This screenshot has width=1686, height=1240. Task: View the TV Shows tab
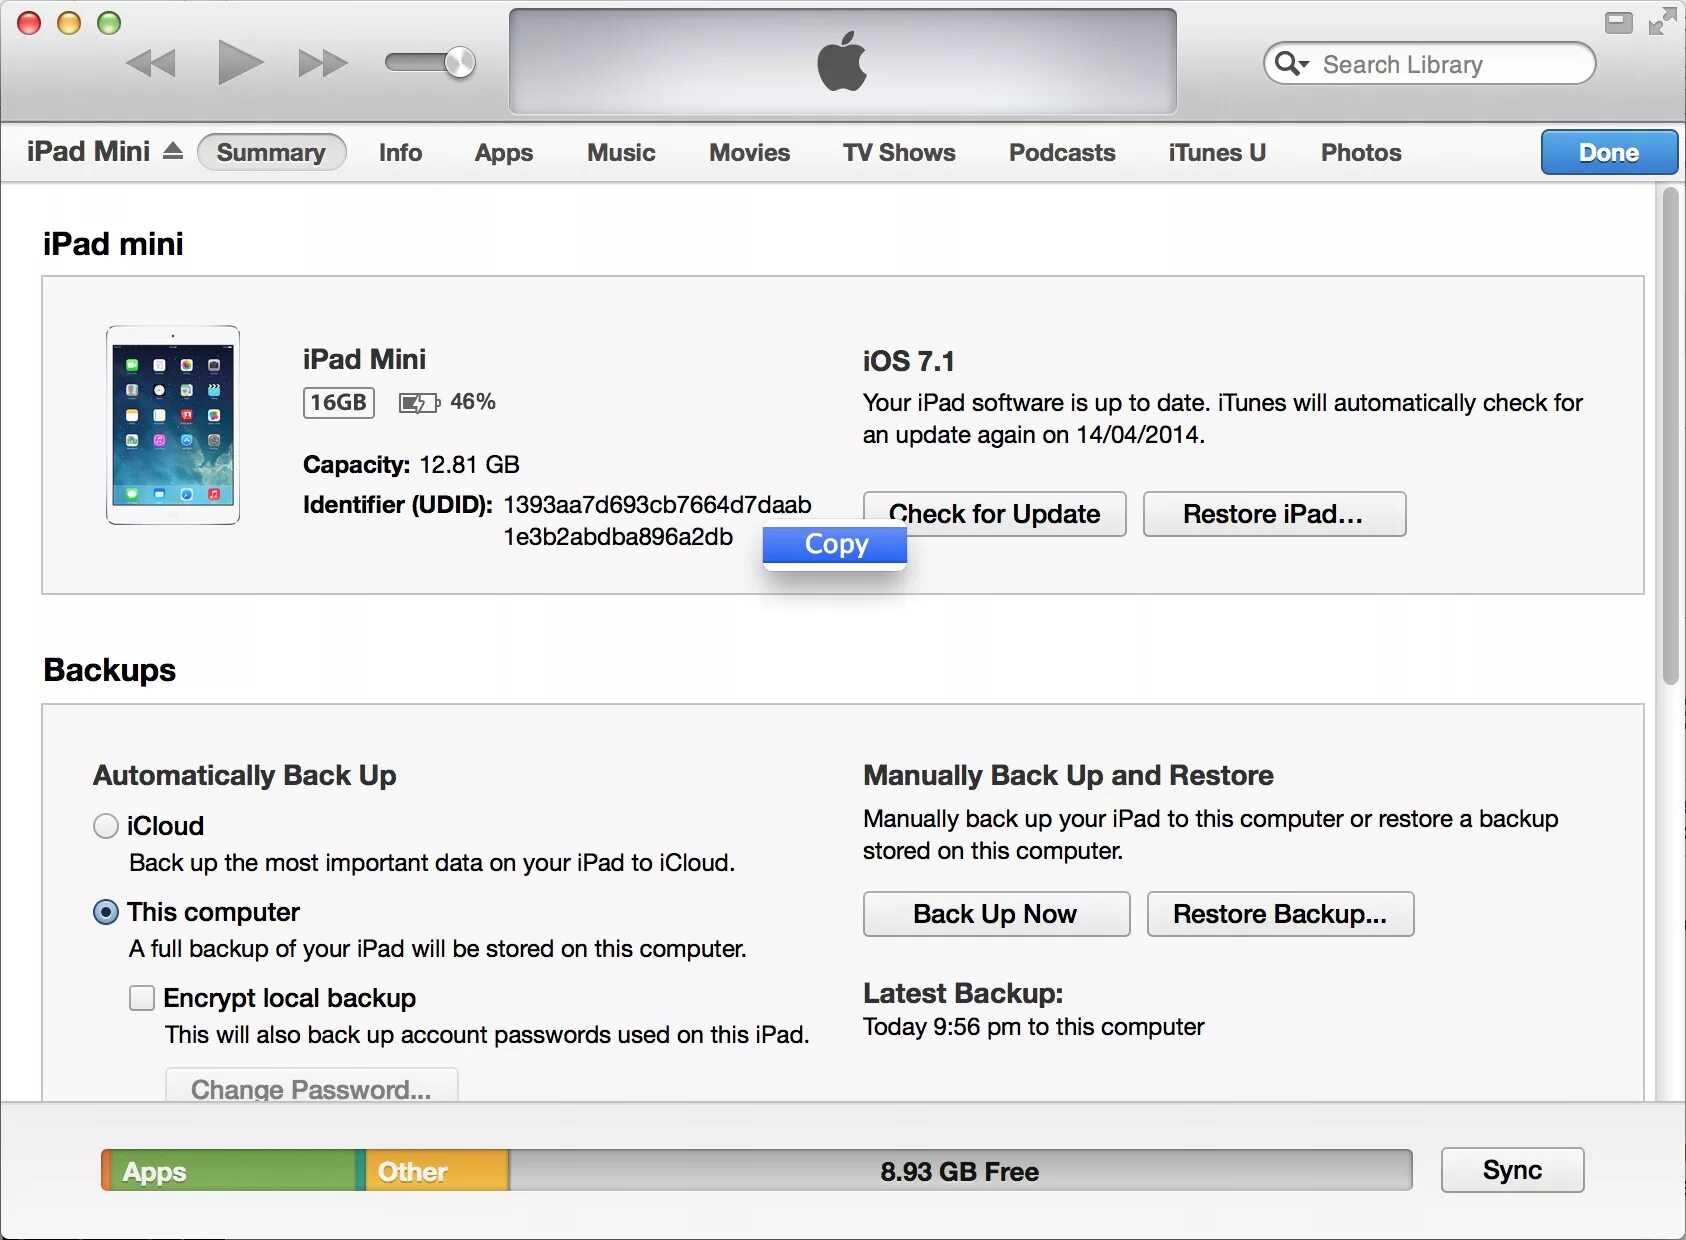(899, 152)
